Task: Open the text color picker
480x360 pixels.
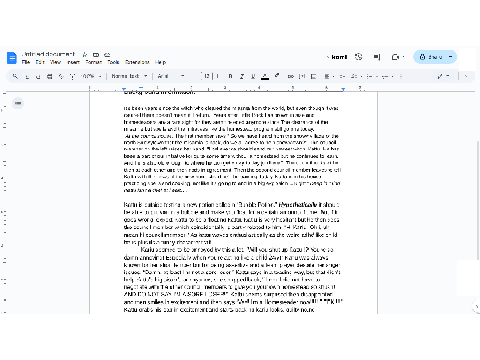Action: pos(265,76)
